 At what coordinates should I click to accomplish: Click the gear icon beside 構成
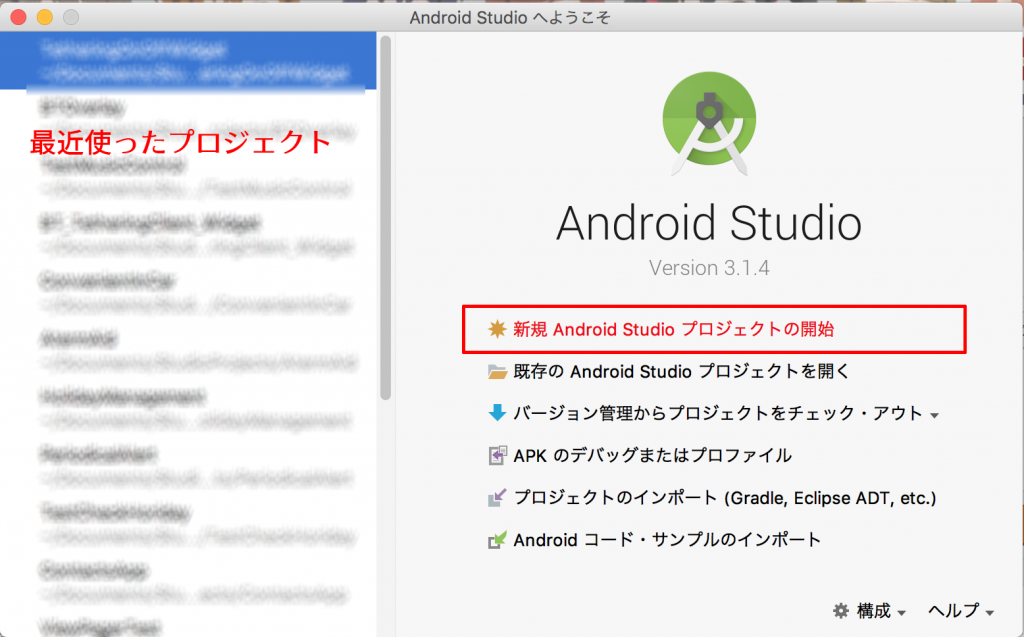(x=840, y=611)
